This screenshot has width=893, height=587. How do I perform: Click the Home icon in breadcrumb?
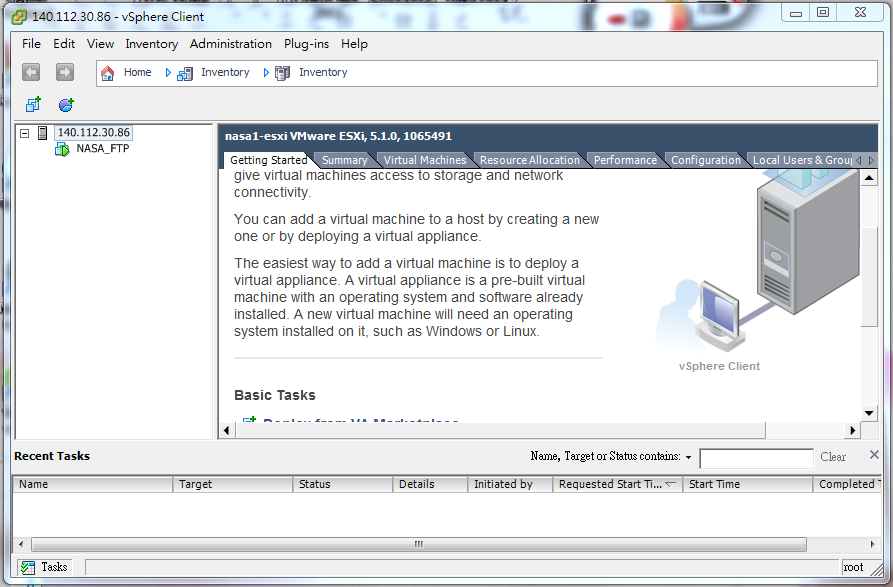[108, 73]
